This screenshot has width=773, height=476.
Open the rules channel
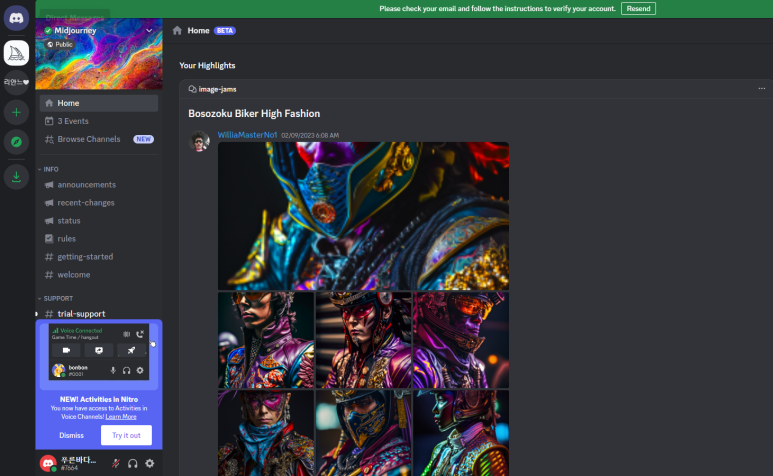99,238
